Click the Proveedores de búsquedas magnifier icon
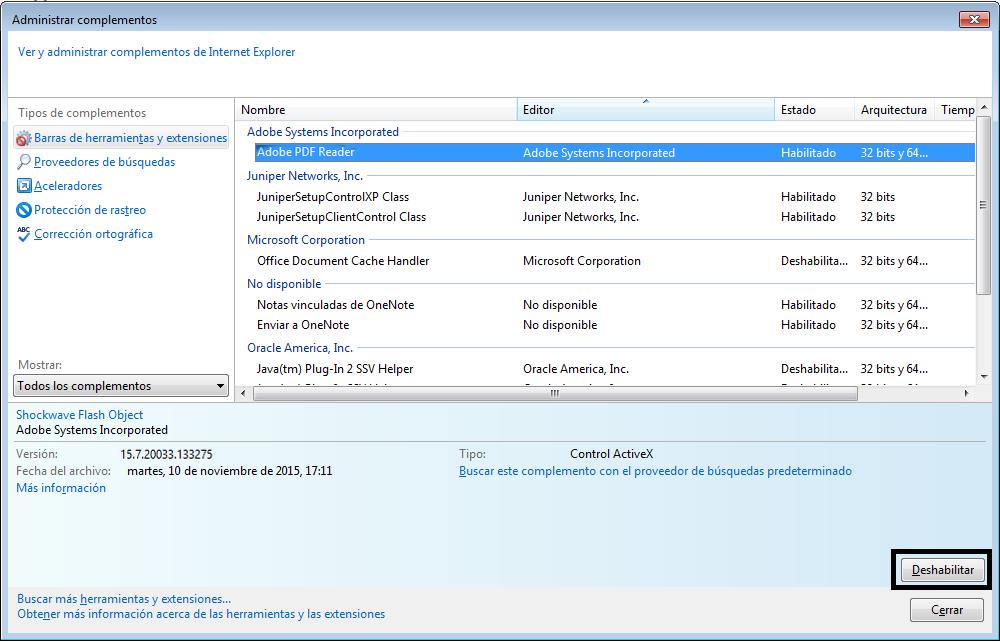1000x642 pixels. [x=24, y=162]
